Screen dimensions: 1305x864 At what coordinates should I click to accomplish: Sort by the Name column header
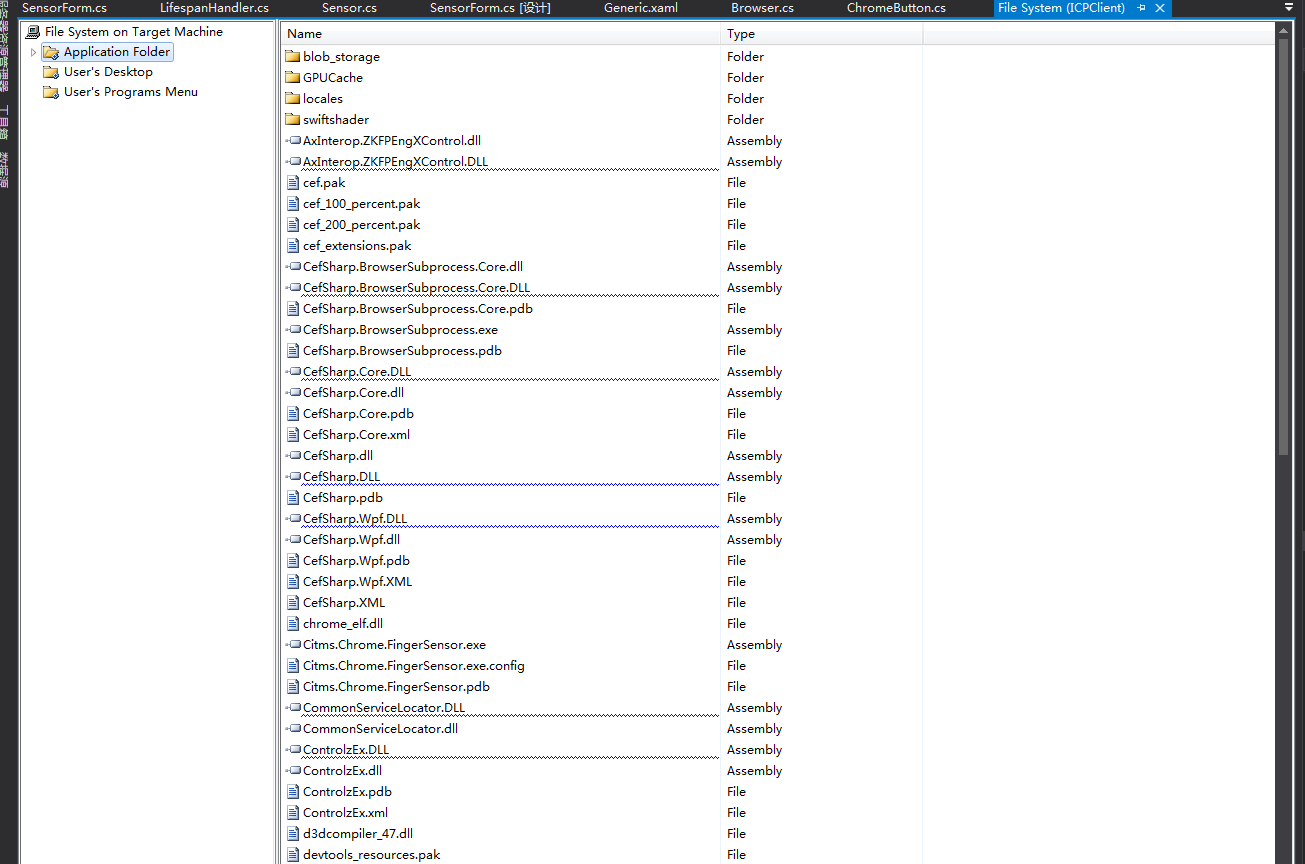pyautogui.click(x=501, y=34)
